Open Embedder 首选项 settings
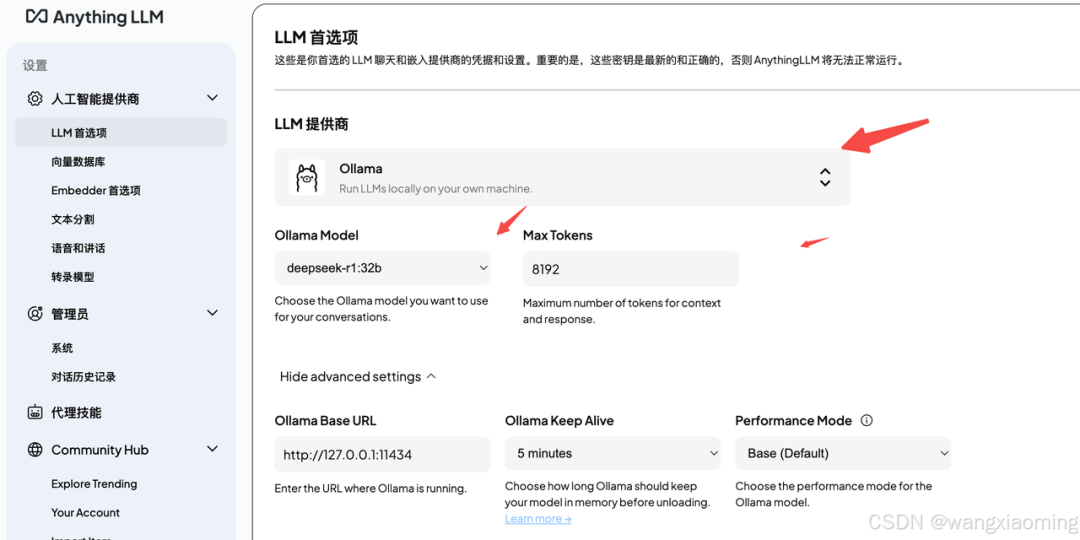Viewport: 1080px width, 540px height. (x=96, y=191)
